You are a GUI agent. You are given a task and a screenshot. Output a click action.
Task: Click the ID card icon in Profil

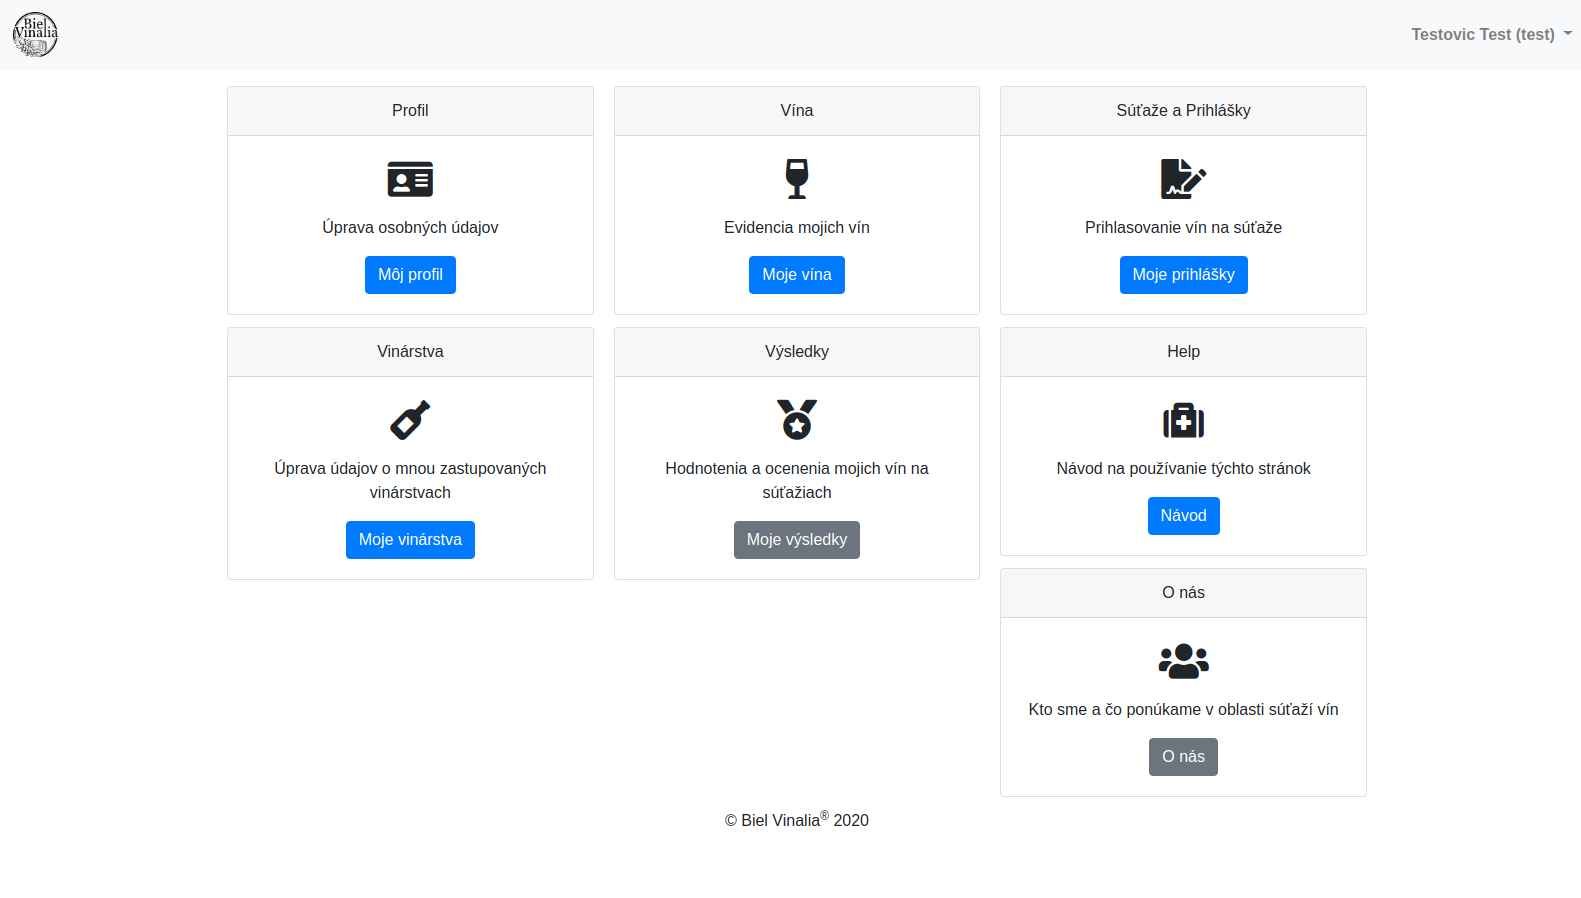[x=410, y=180]
